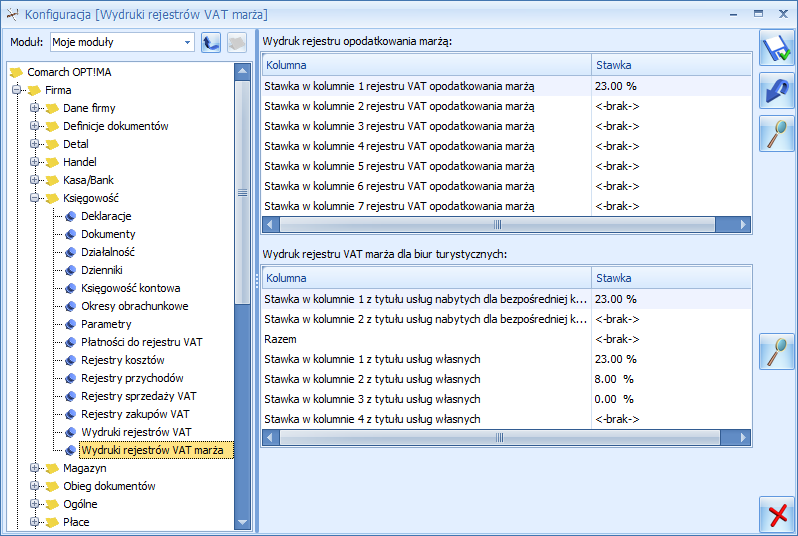Viewport: 798px width, 536px height.
Task: Expand the Magazyn node
Action: [x=35, y=468]
